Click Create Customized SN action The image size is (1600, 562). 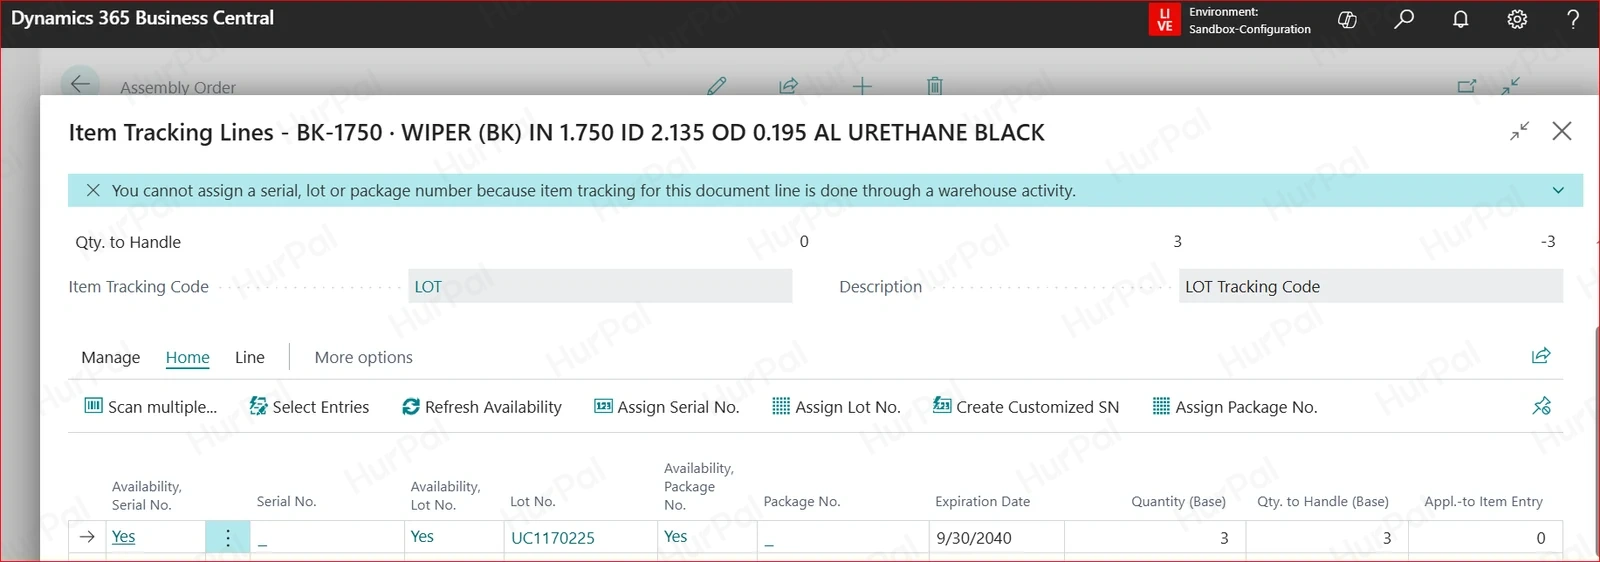click(1026, 407)
